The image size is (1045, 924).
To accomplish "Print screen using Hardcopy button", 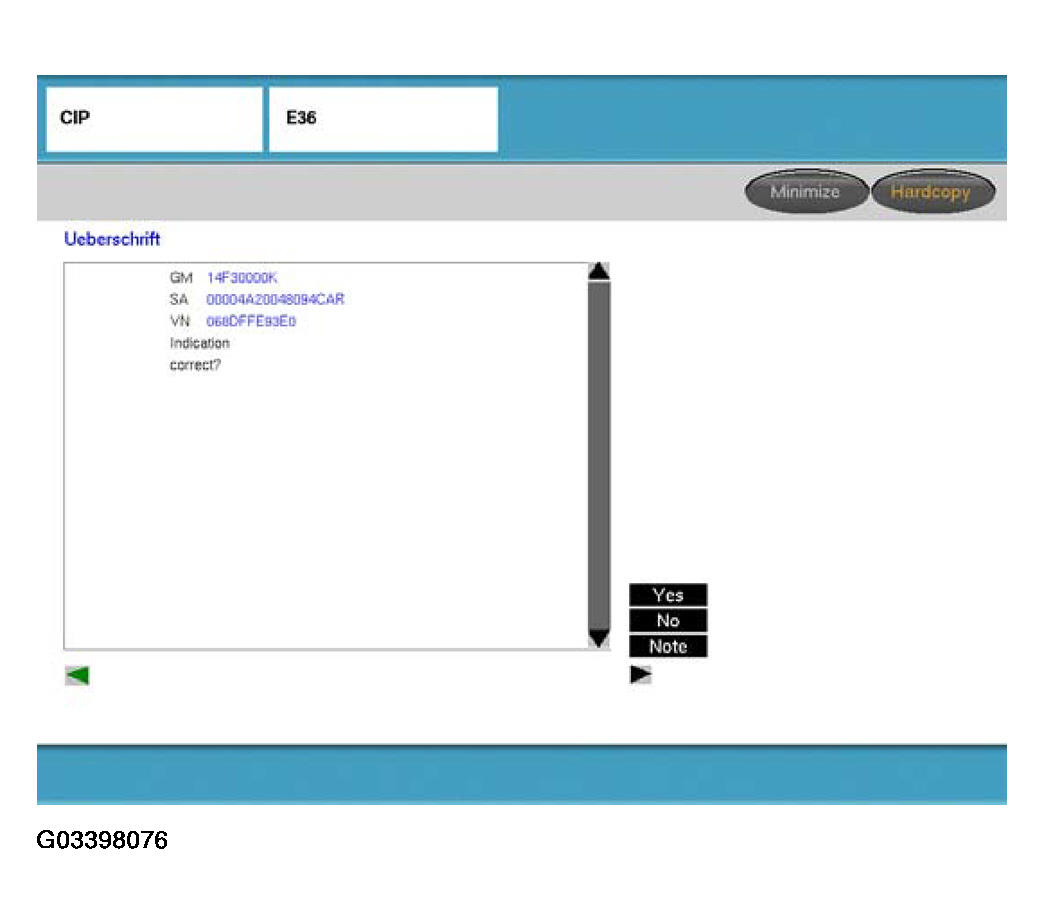I will 931,192.
